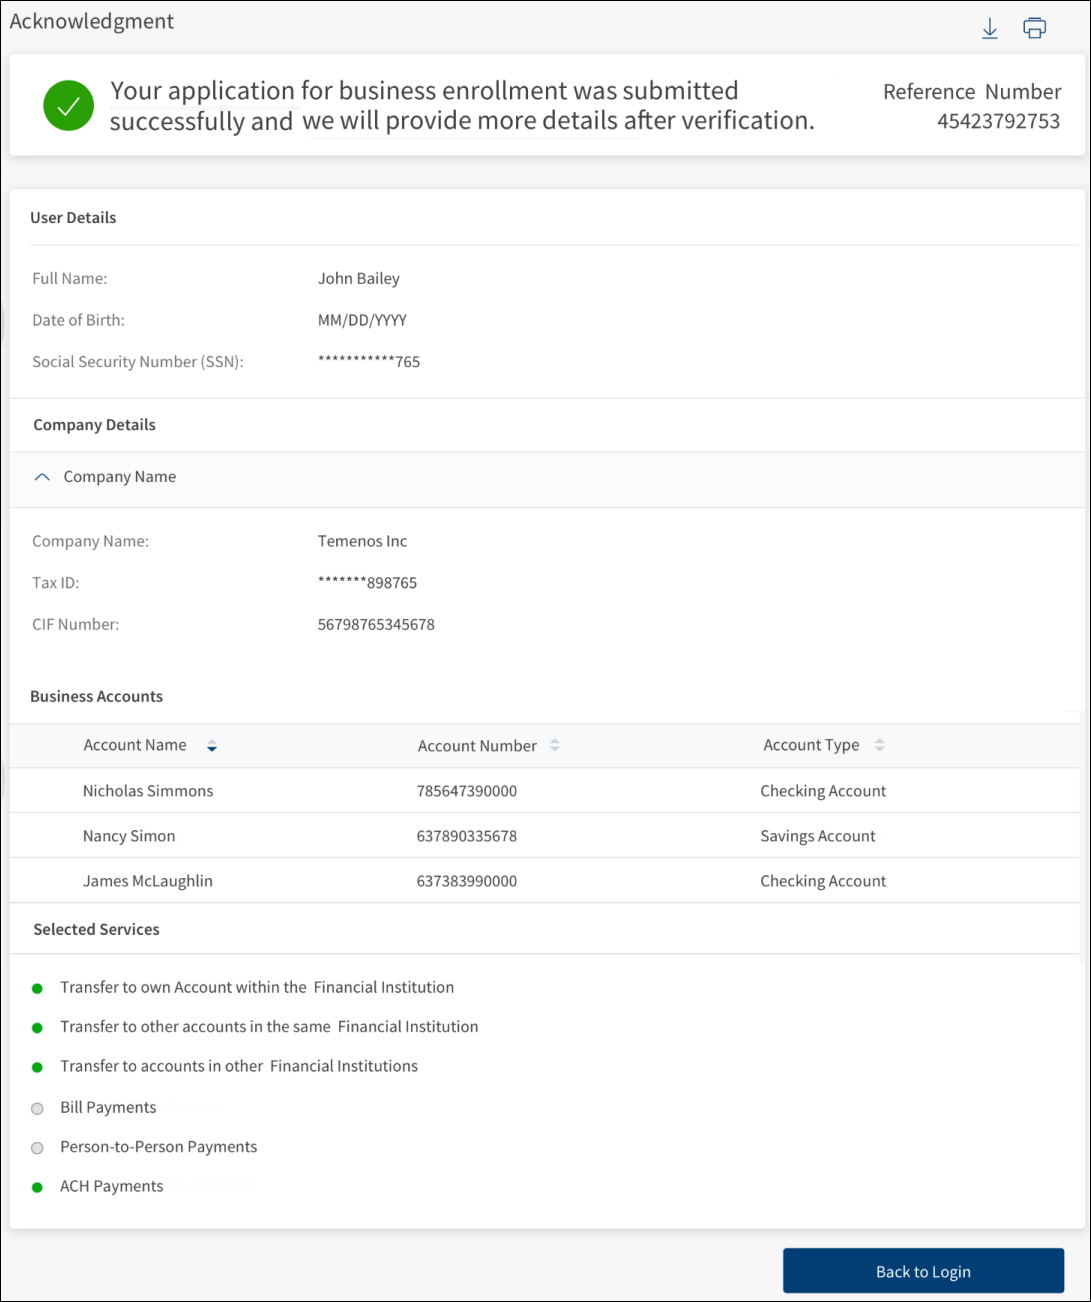Click the reference number 45423792753
The height and width of the screenshot is (1302, 1091).
tap(998, 122)
